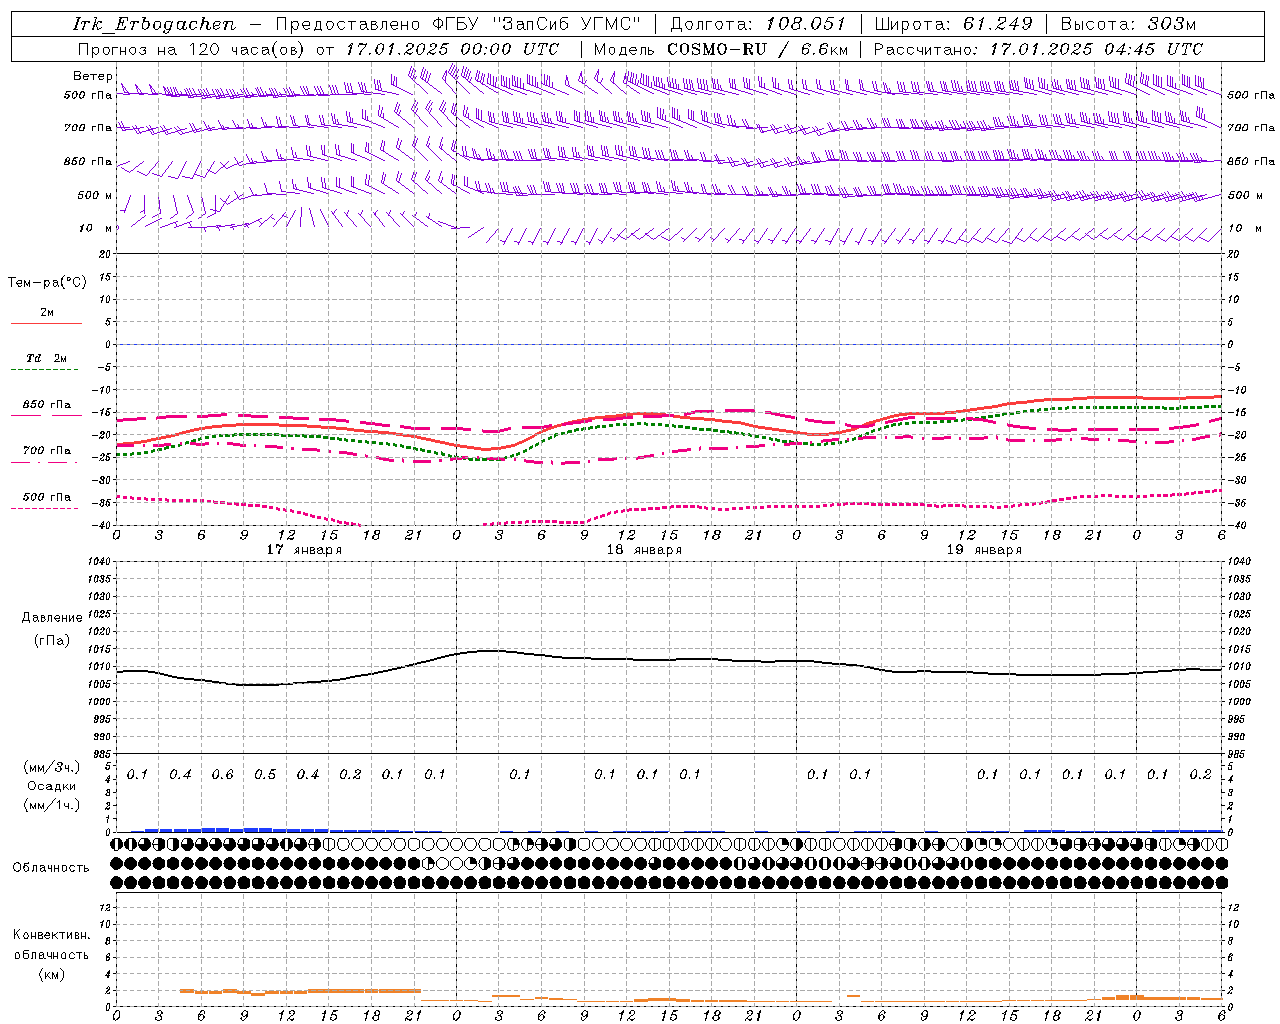1280x1024 pixels.
Task: Click the date label "19 января"
Action: click(x=984, y=550)
